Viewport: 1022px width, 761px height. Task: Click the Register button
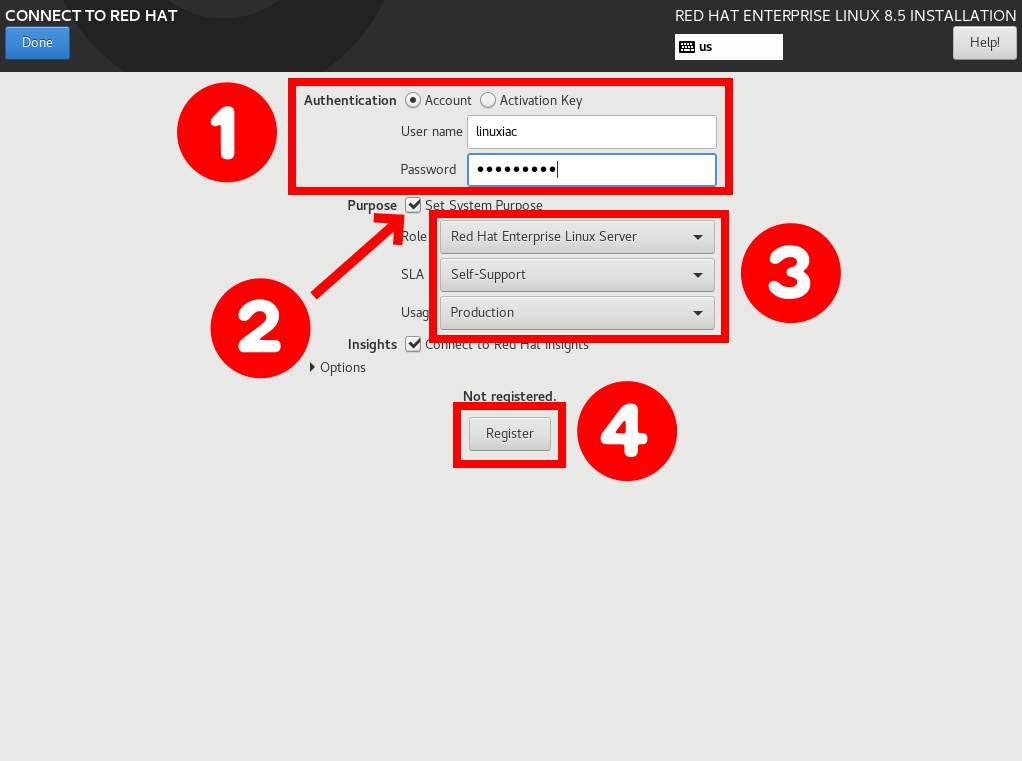click(x=510, y=434)
